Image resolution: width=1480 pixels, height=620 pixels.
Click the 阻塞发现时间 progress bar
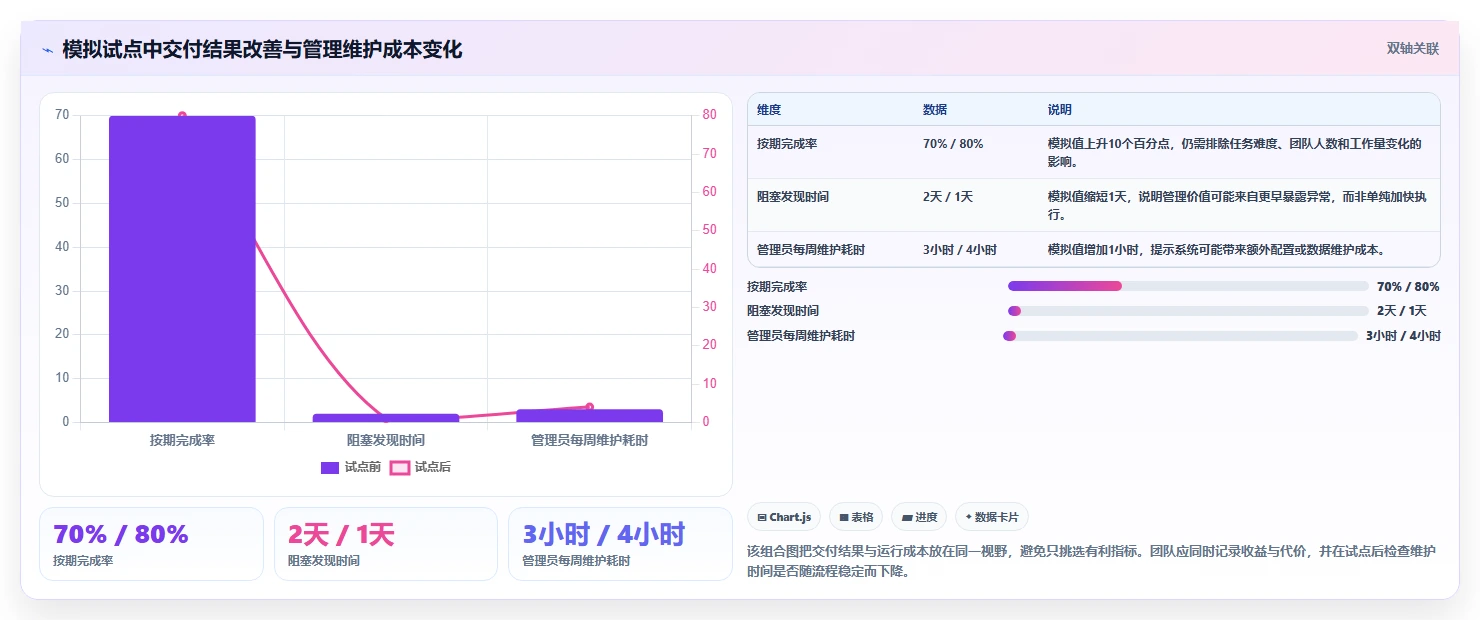[1188, 311]
